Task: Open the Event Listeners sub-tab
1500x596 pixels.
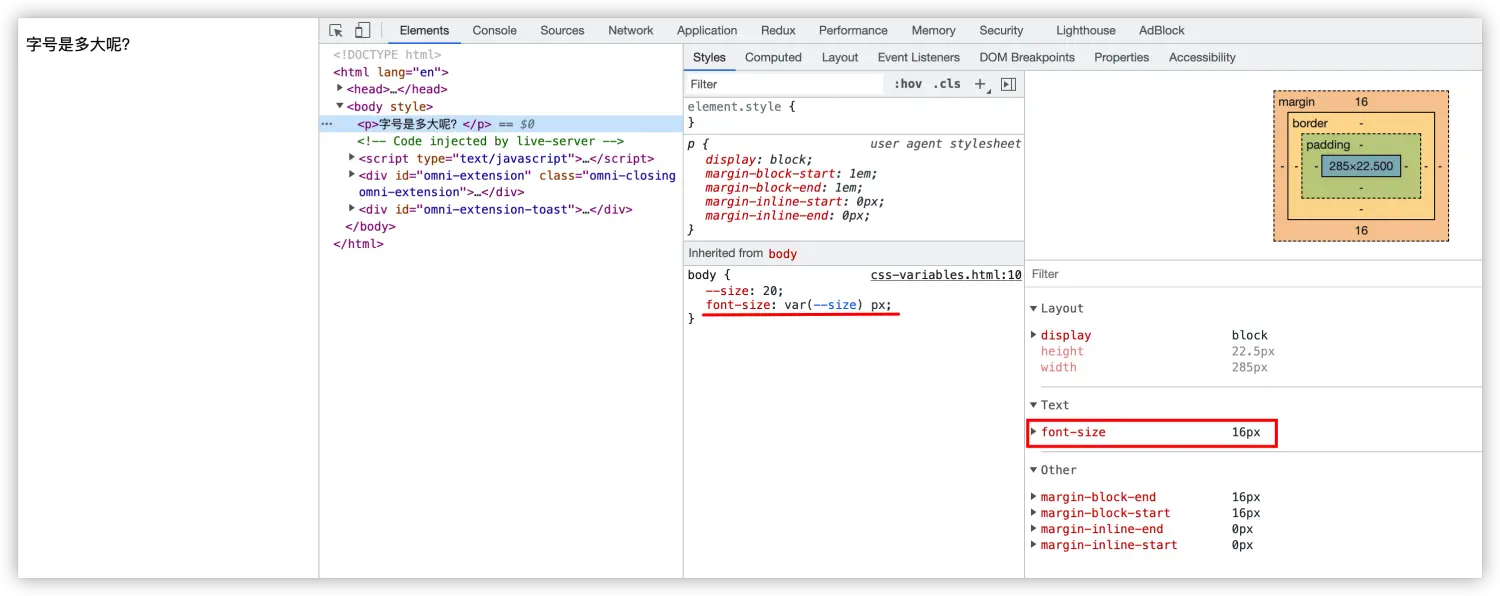Action: point(918,57)
